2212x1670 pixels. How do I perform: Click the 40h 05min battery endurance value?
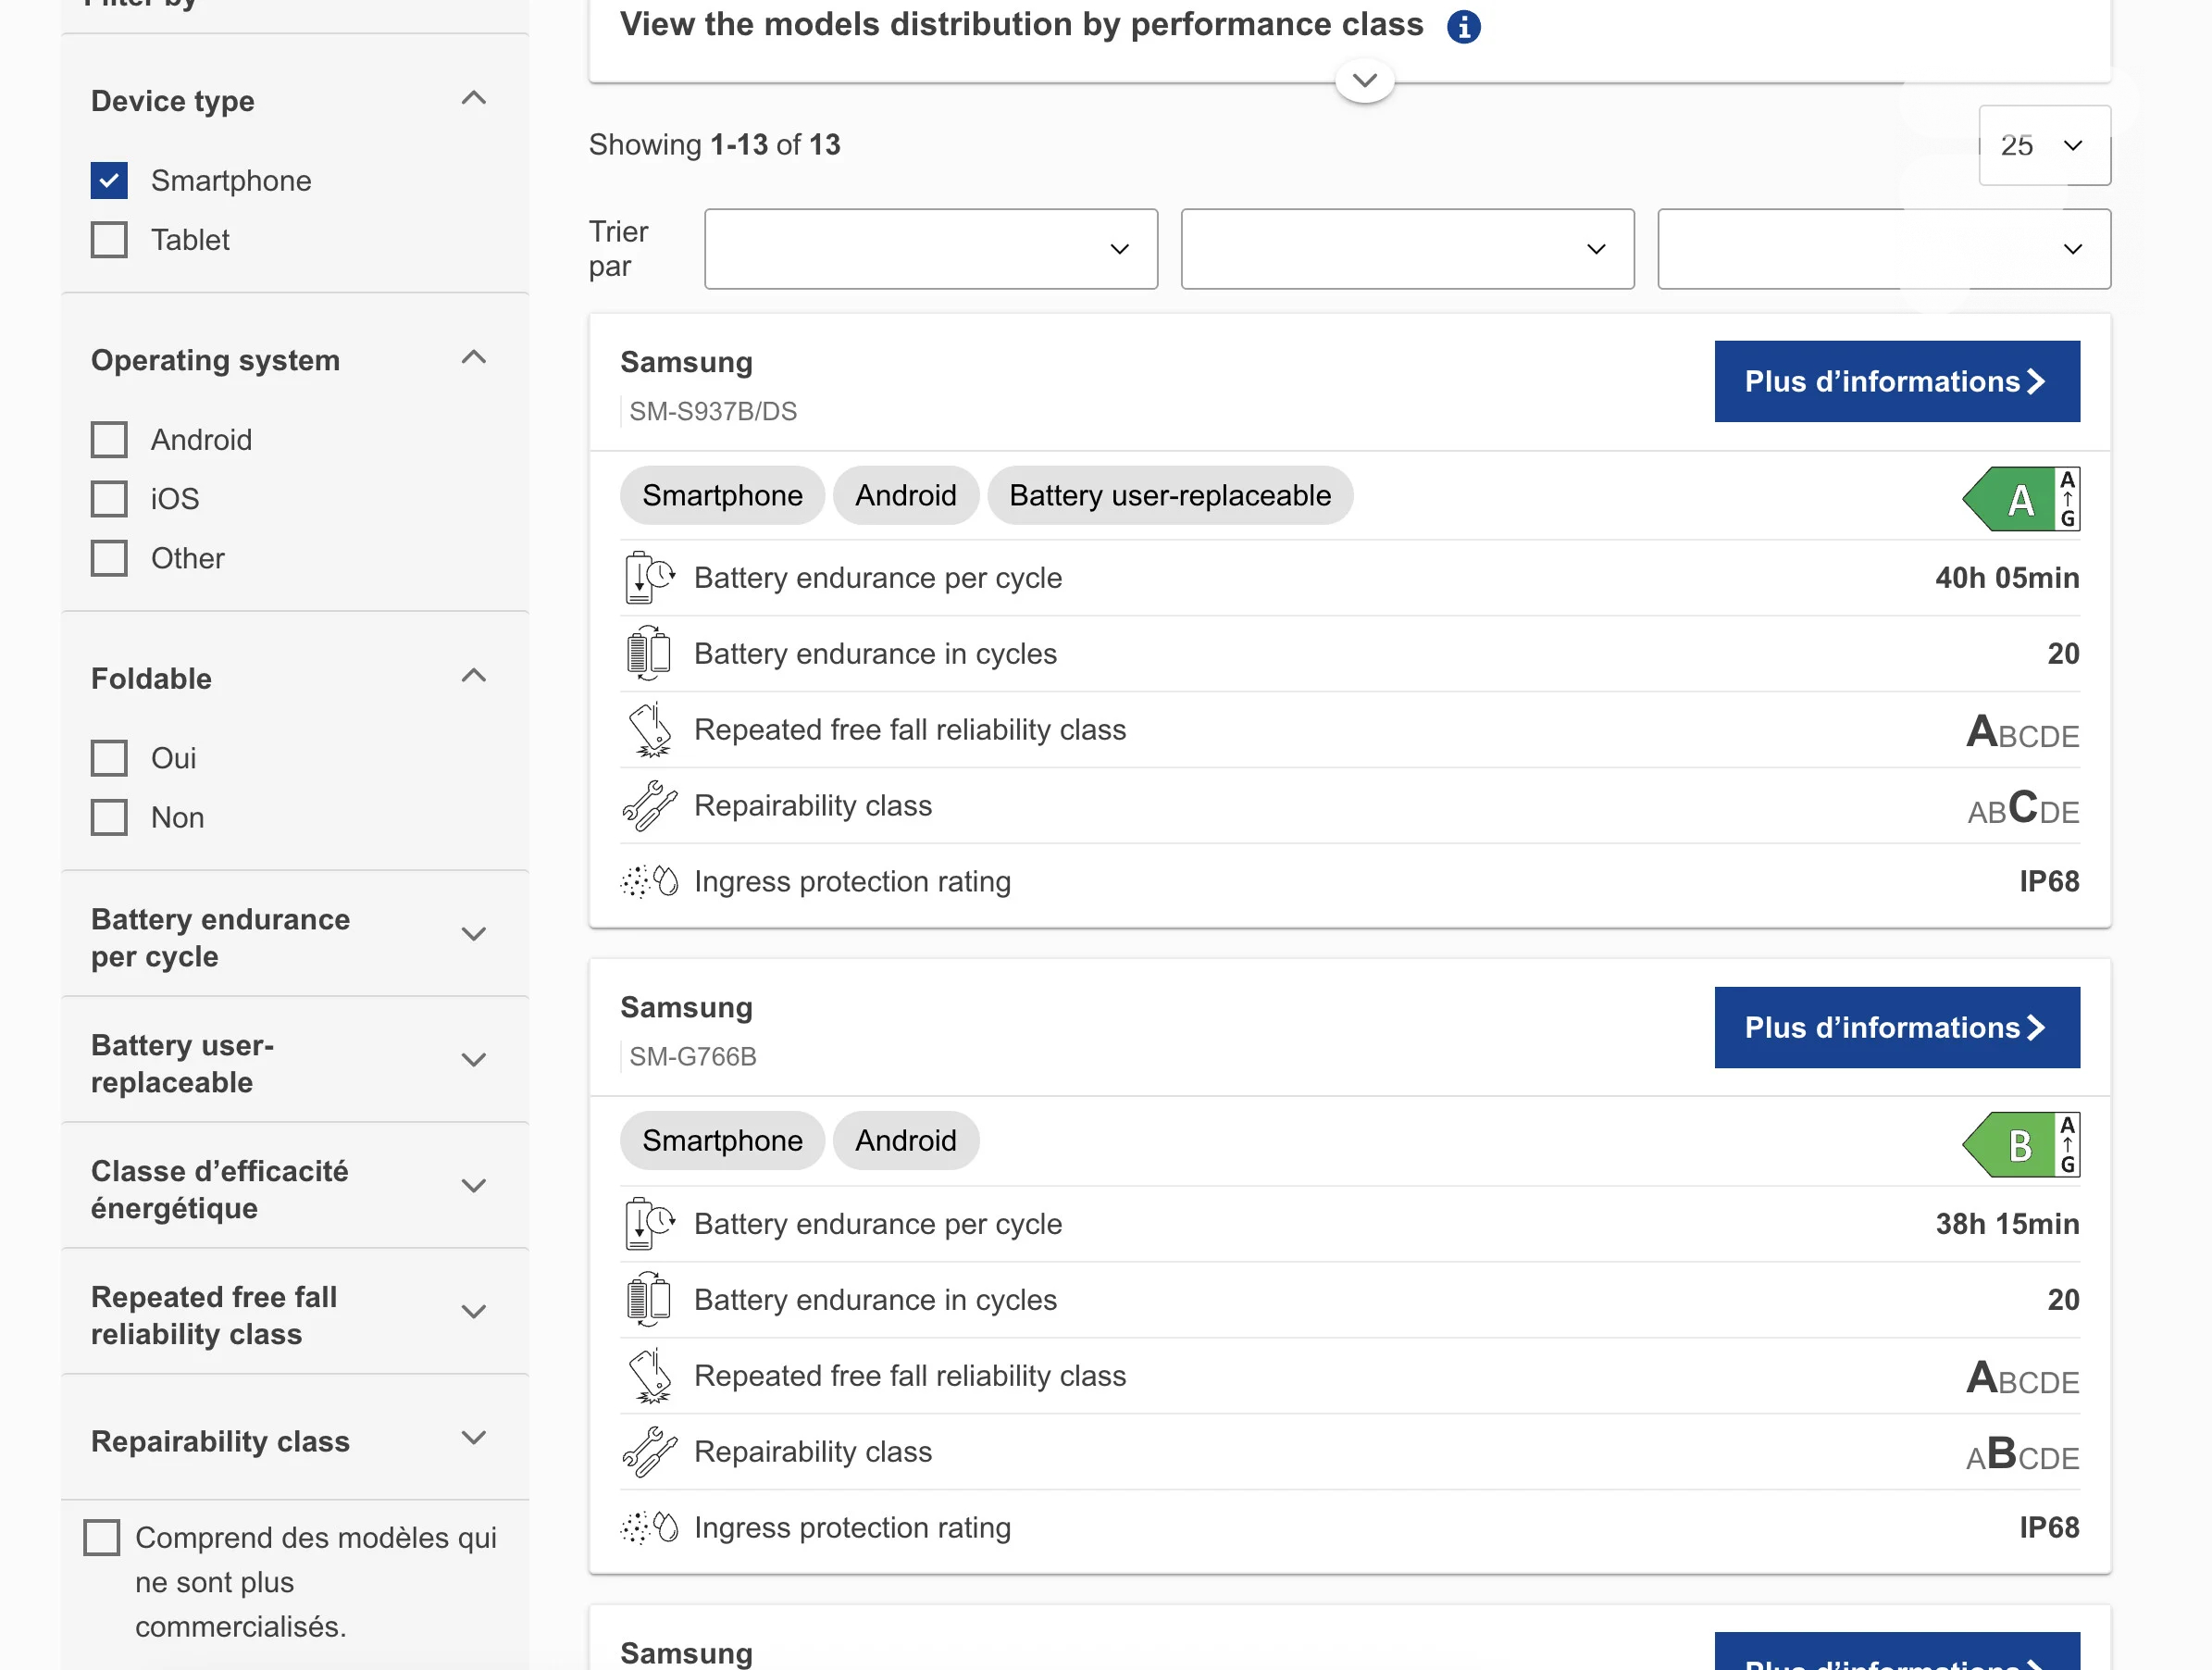[x=2007, y=578]
